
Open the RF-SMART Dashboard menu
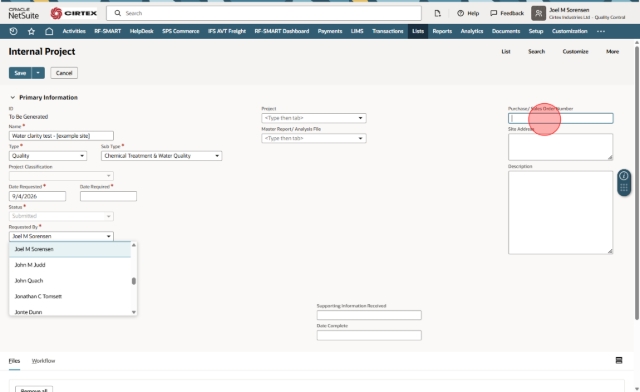282,31
